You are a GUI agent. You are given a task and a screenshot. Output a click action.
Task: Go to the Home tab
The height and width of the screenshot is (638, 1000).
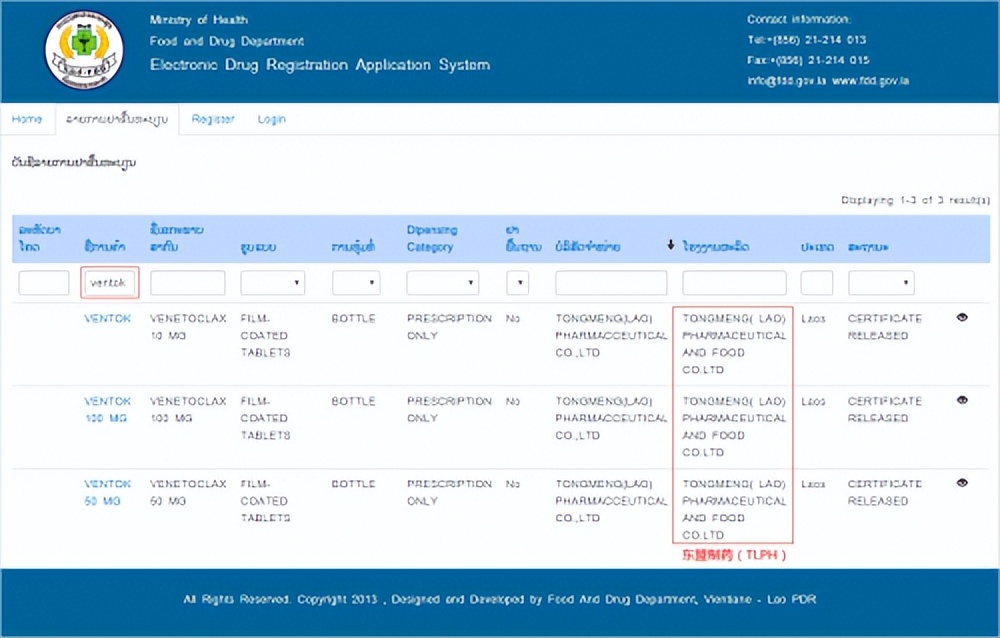click(x=27, y=119)
